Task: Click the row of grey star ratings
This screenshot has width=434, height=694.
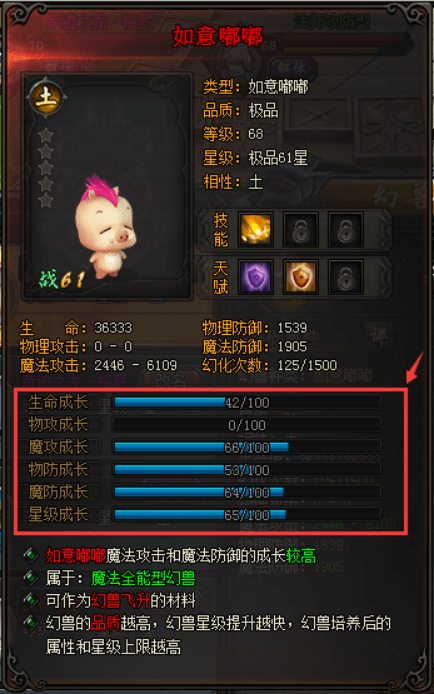Action: tap(46, 168)
